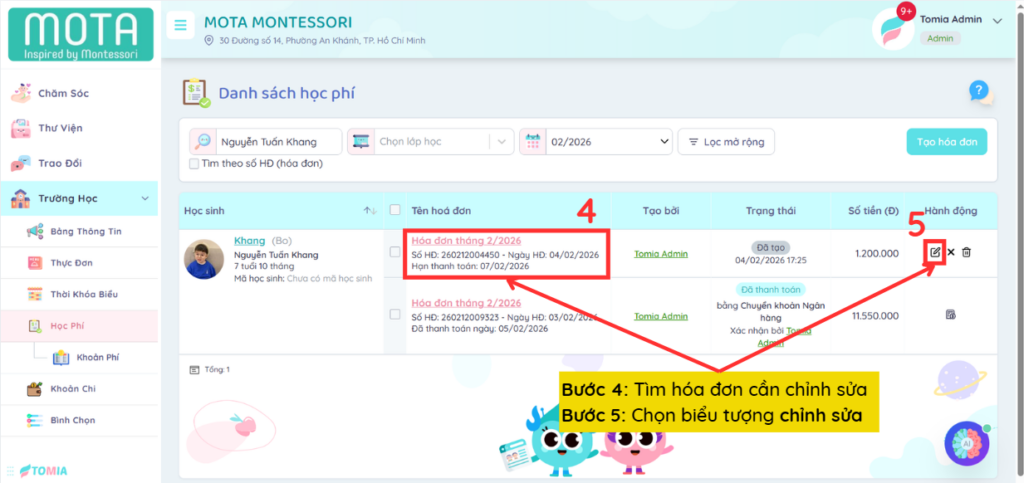
Task: Click the edit invoice pencil icon
Action: pyautogui.click(x=935, y=252)
